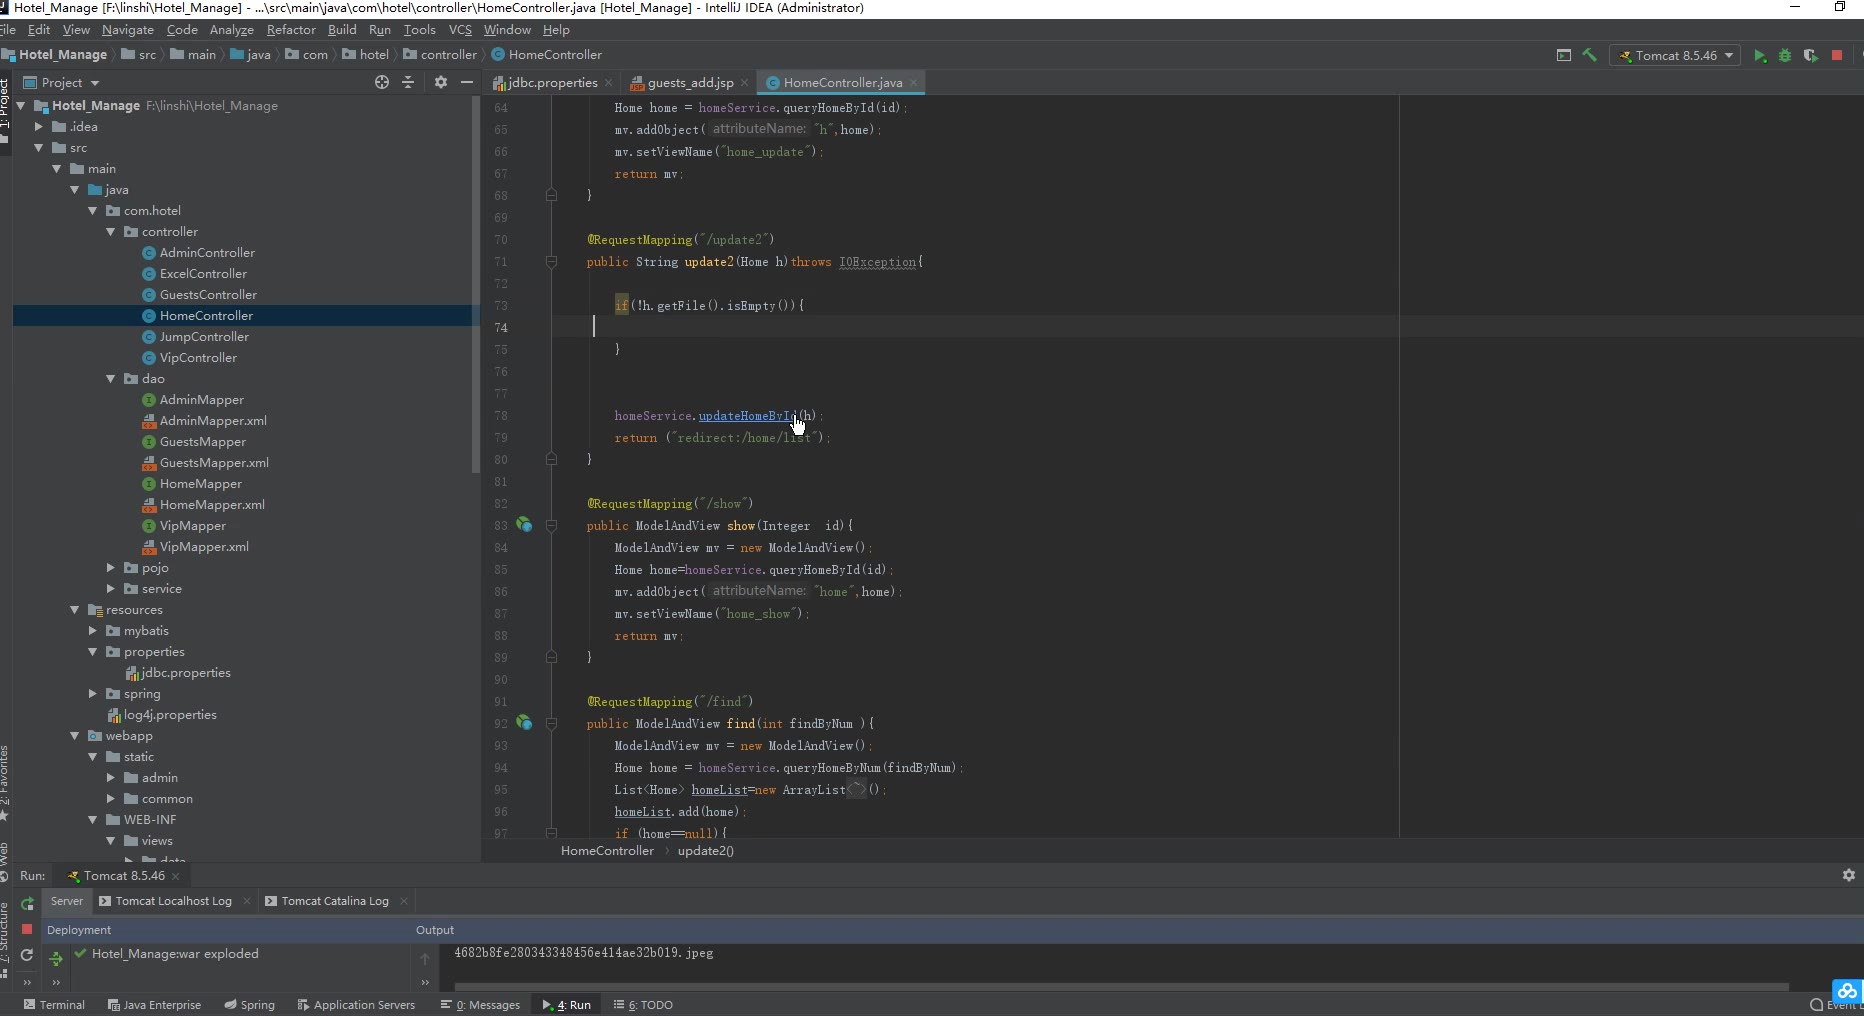Expand the pojo package folder
The height and width of the screenshot is (1016, 1864).
point(111,568)
